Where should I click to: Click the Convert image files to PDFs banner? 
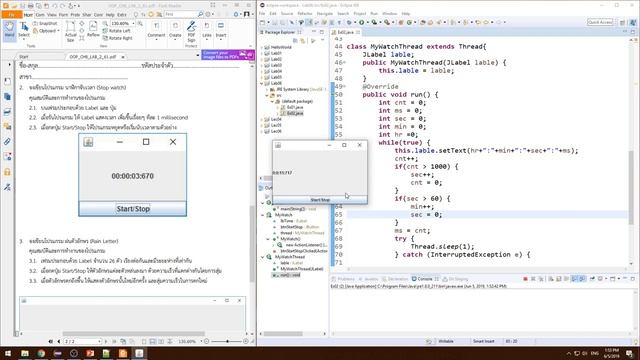click(x=228, y=55)
